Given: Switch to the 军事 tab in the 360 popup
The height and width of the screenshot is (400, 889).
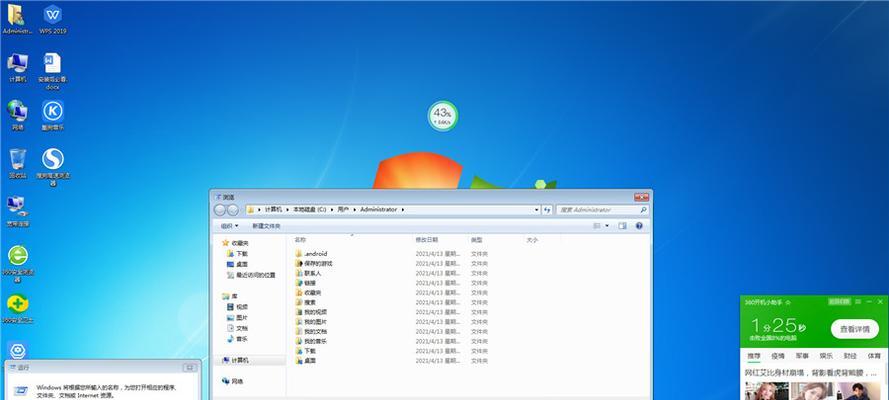Looking at the screenshot, I should point(802,356).
